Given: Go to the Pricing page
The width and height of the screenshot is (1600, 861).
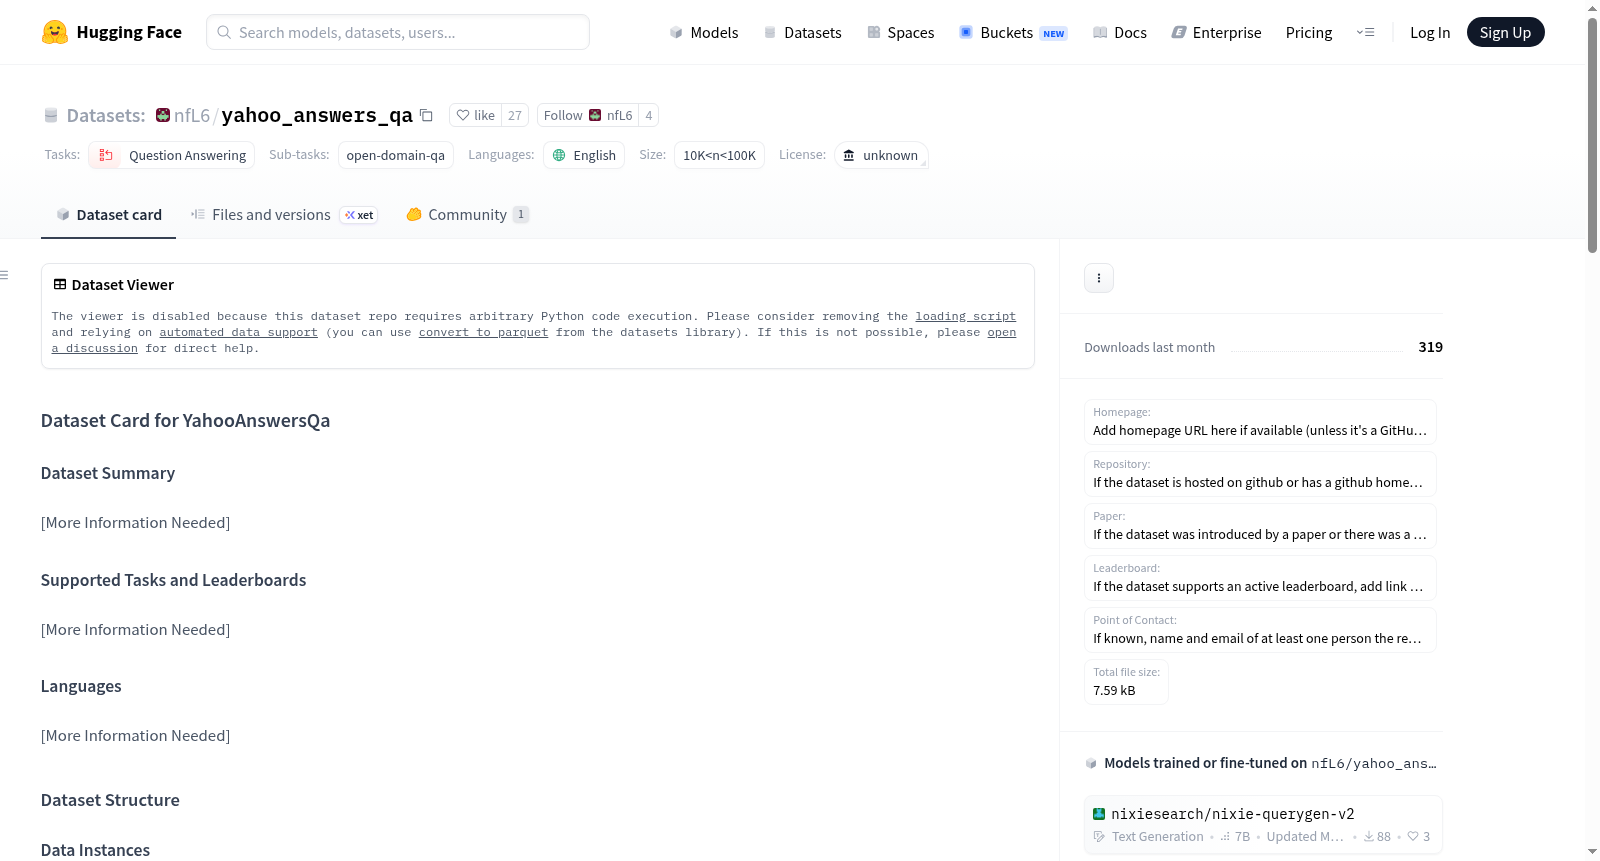Looking at the screenshot, I should point(1309,32).
